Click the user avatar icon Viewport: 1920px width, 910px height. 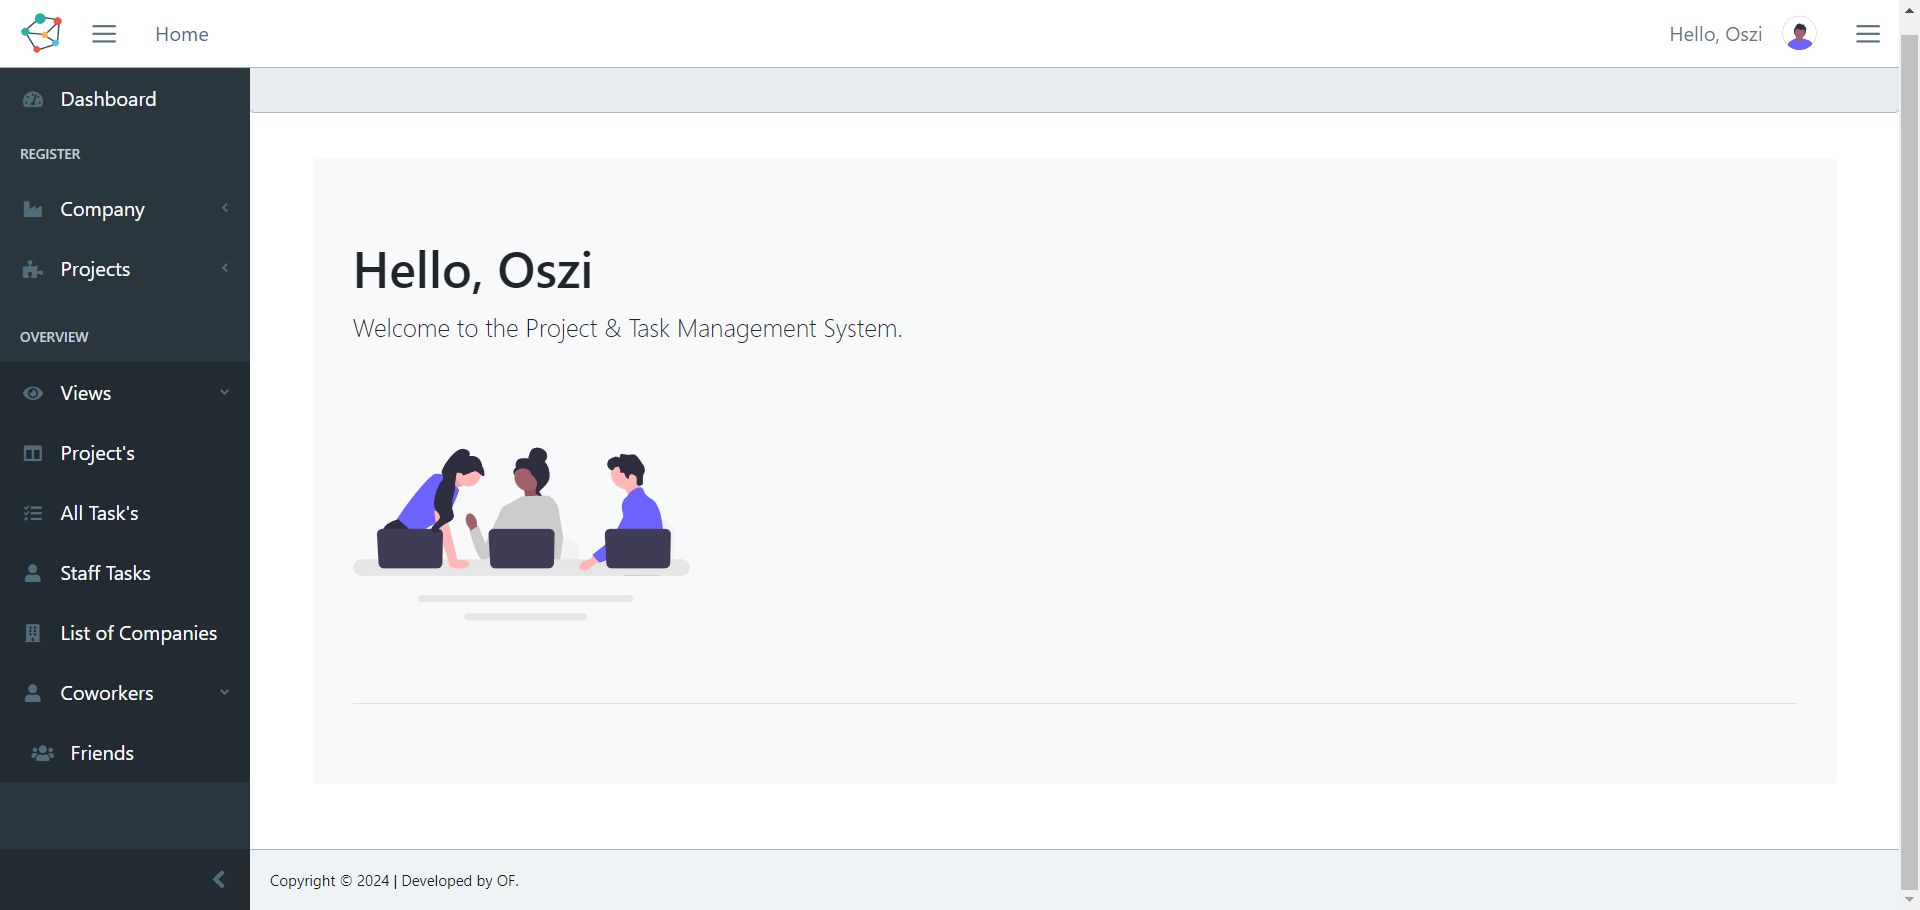coord(1799,34)
